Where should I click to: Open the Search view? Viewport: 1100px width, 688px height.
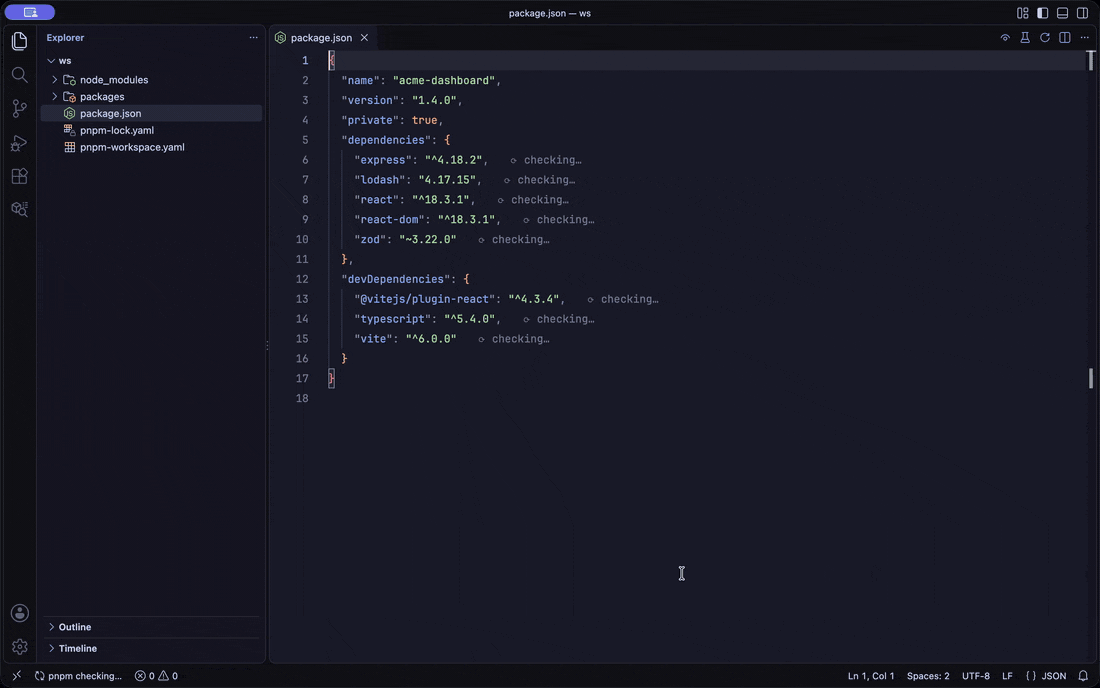[20, 75]
